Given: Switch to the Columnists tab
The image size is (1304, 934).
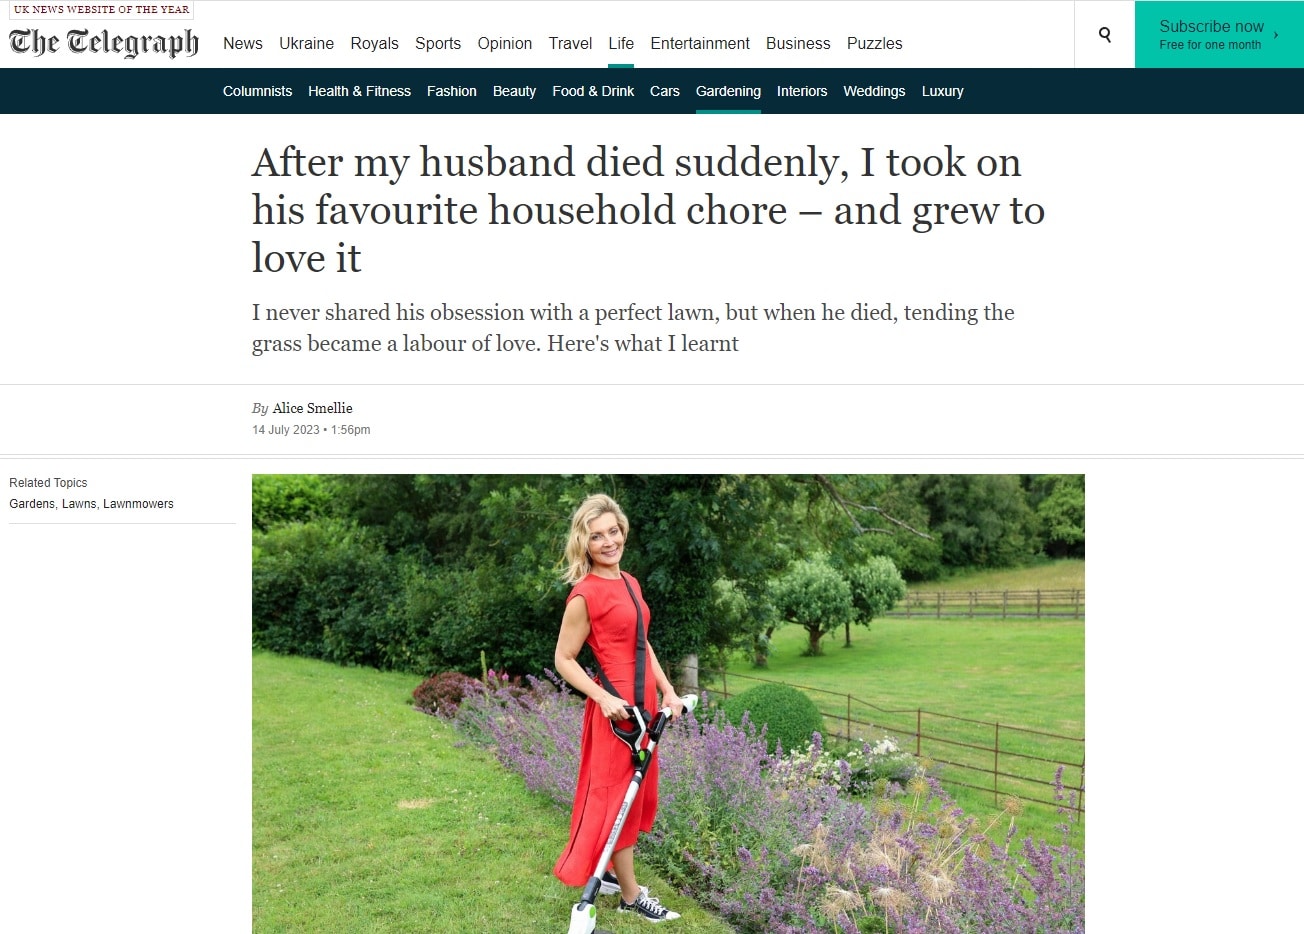Looking at the screenshot, I should 258,91.
